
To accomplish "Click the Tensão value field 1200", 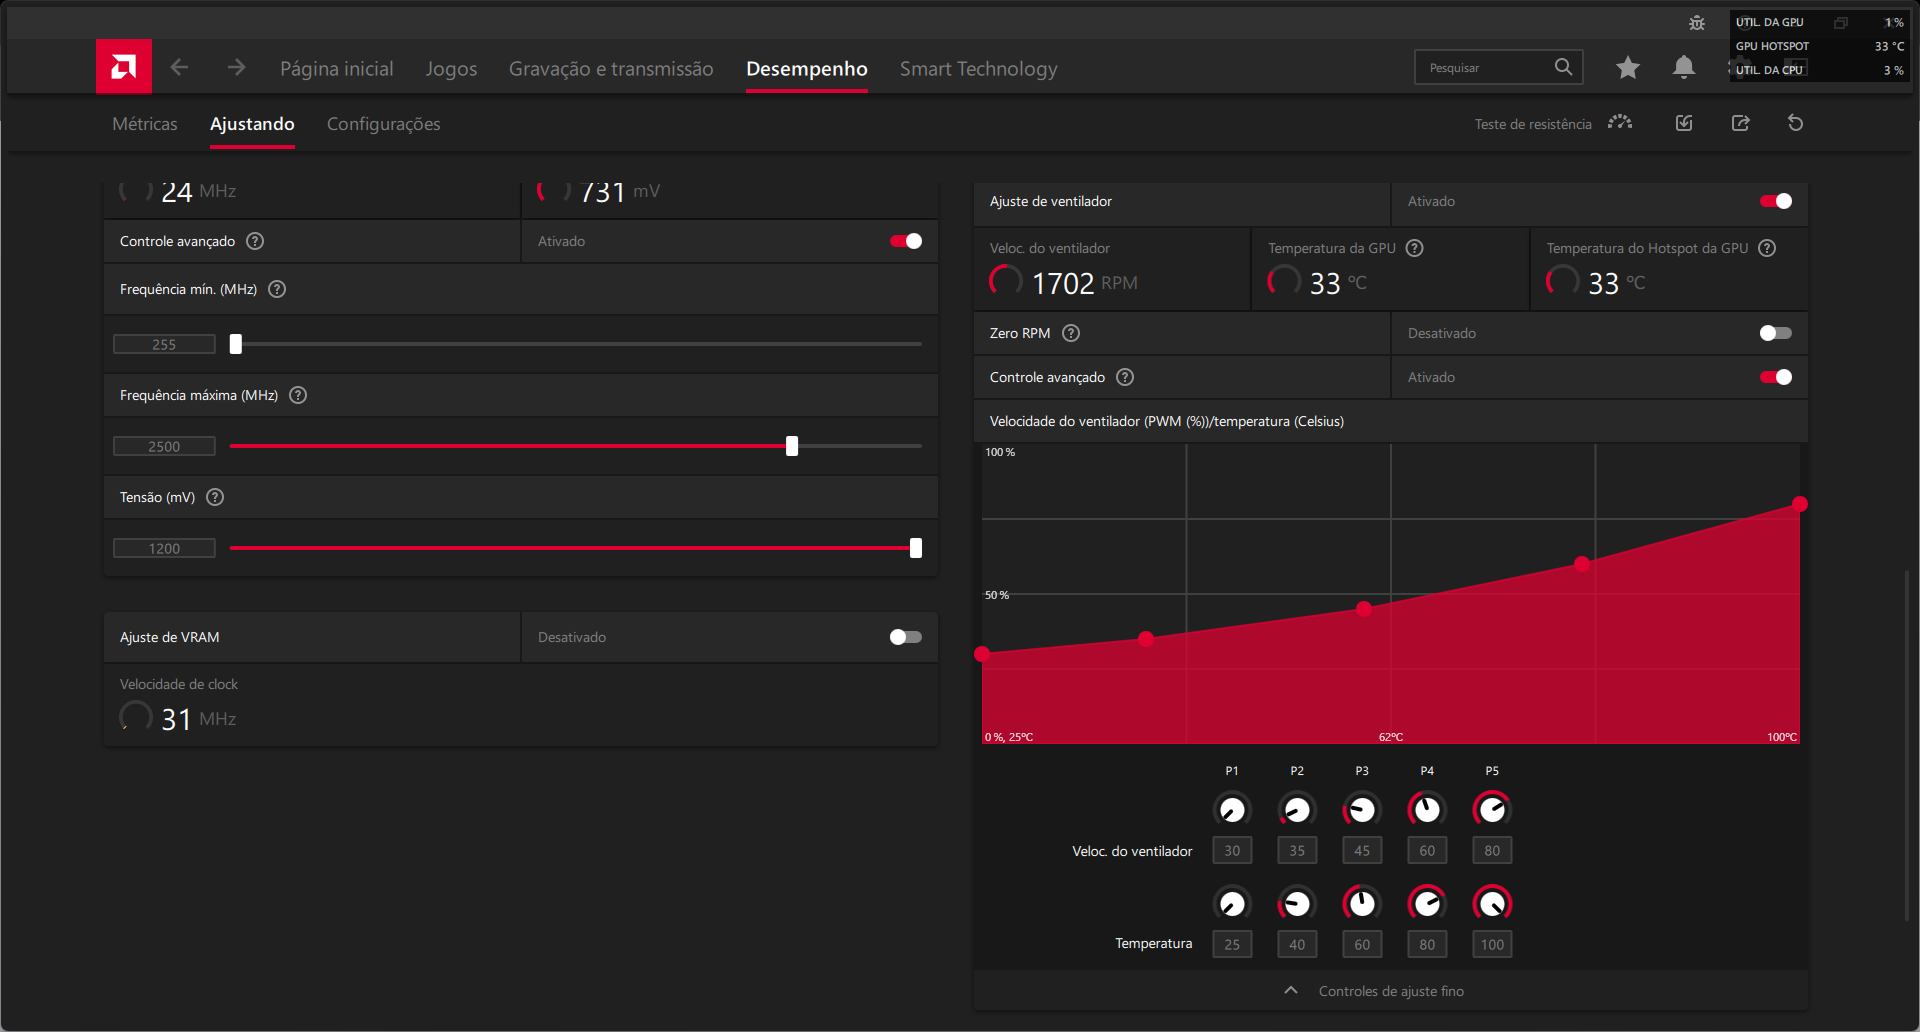I will [164, 548].
